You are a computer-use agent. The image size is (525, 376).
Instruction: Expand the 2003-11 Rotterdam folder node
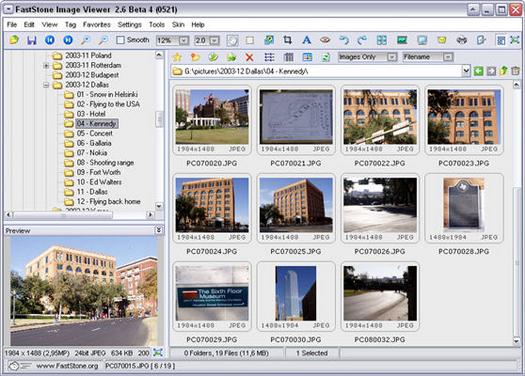click(x=46, y=66)
